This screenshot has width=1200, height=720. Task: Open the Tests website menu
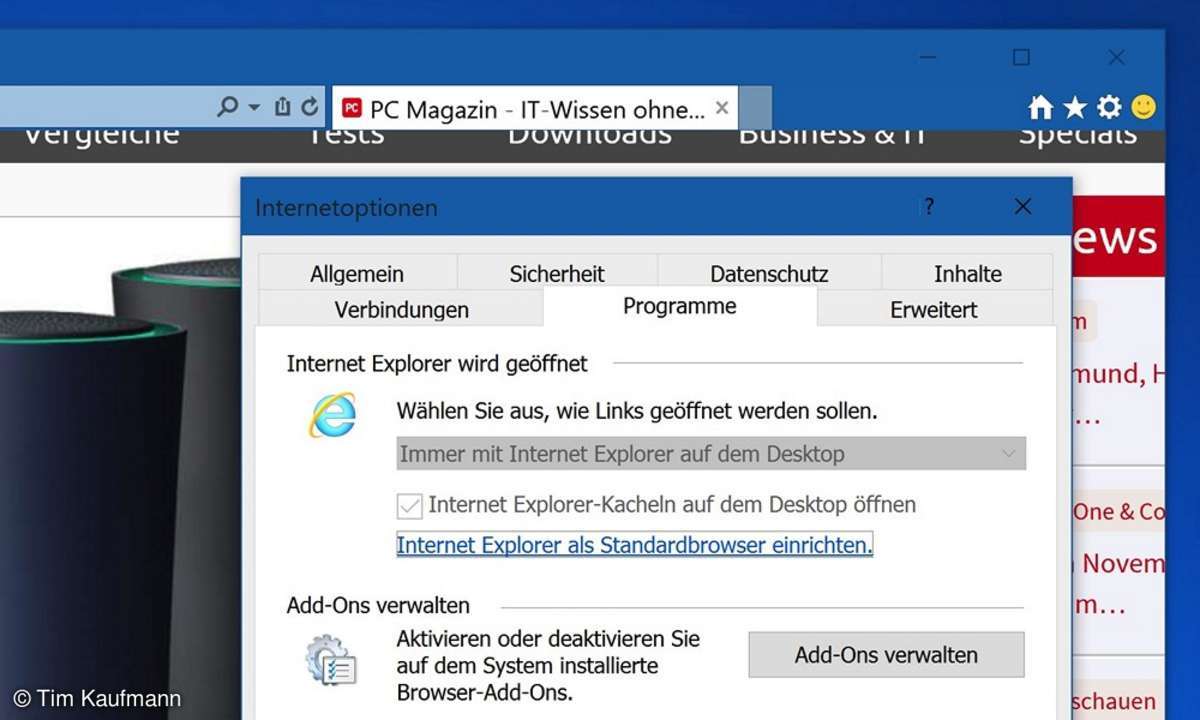[346, 135]
